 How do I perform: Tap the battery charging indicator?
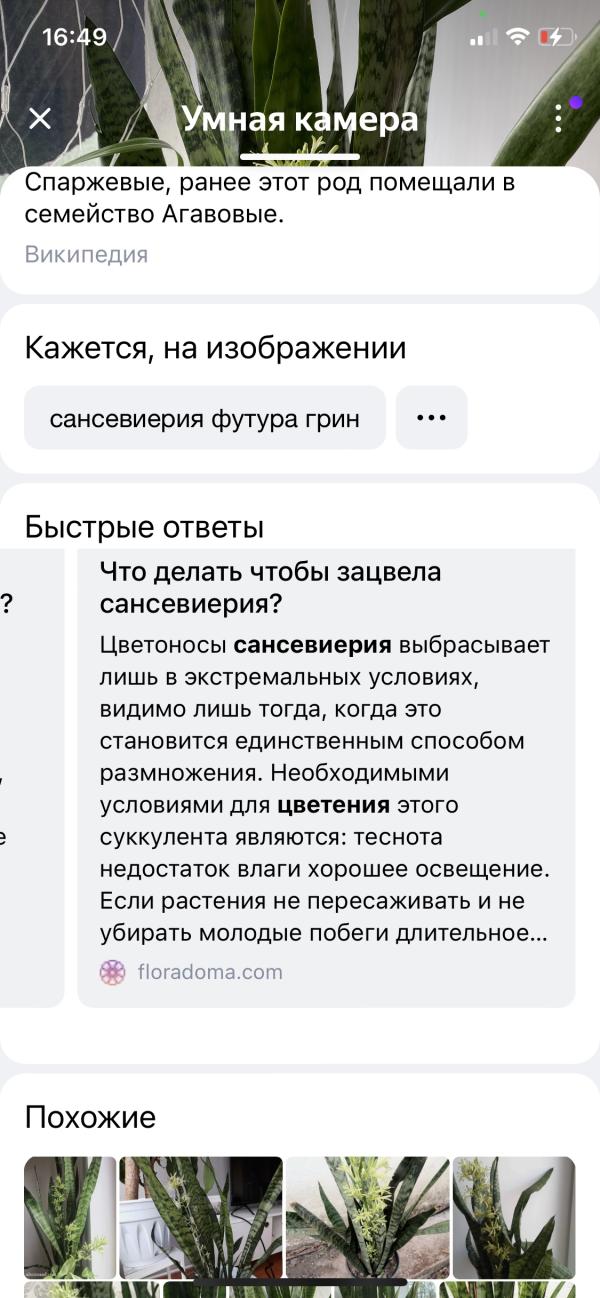557,37
